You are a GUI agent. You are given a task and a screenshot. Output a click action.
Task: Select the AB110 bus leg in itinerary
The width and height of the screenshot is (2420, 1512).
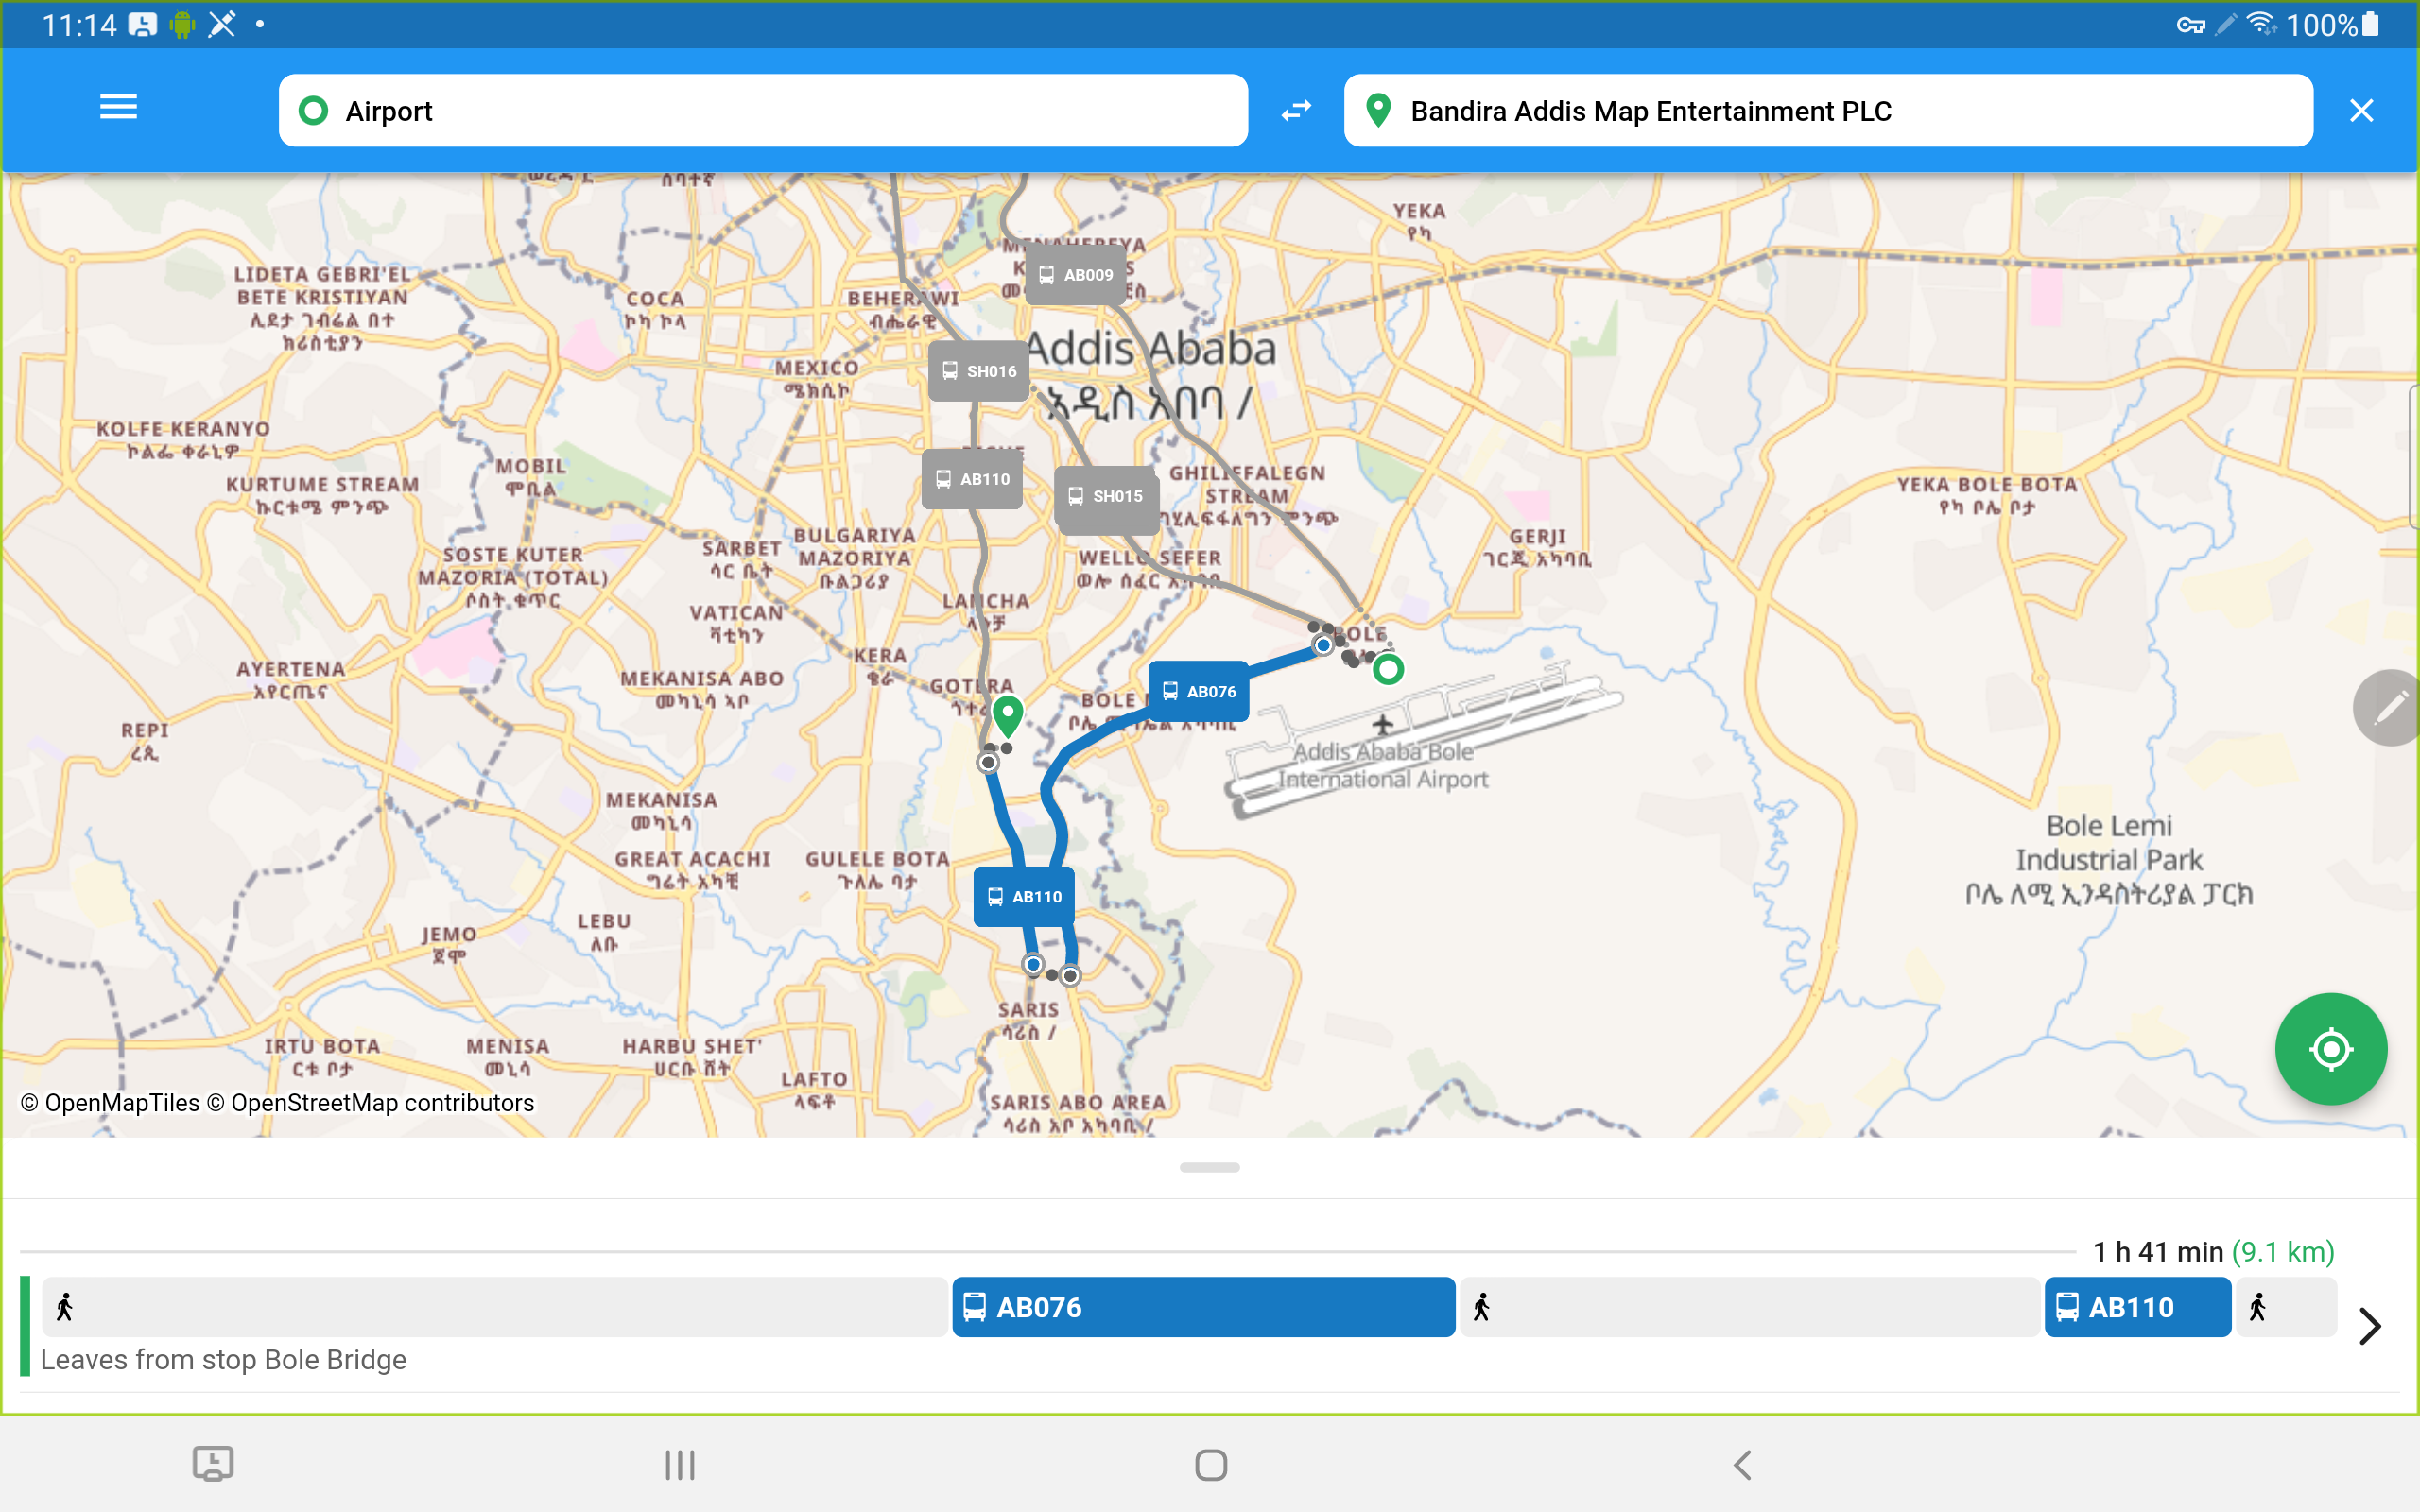pyautogui.click(x=2137, y=1307)
